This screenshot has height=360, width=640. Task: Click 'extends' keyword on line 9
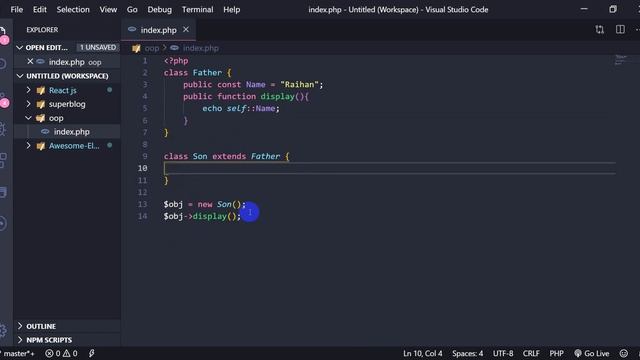(229, 156)
